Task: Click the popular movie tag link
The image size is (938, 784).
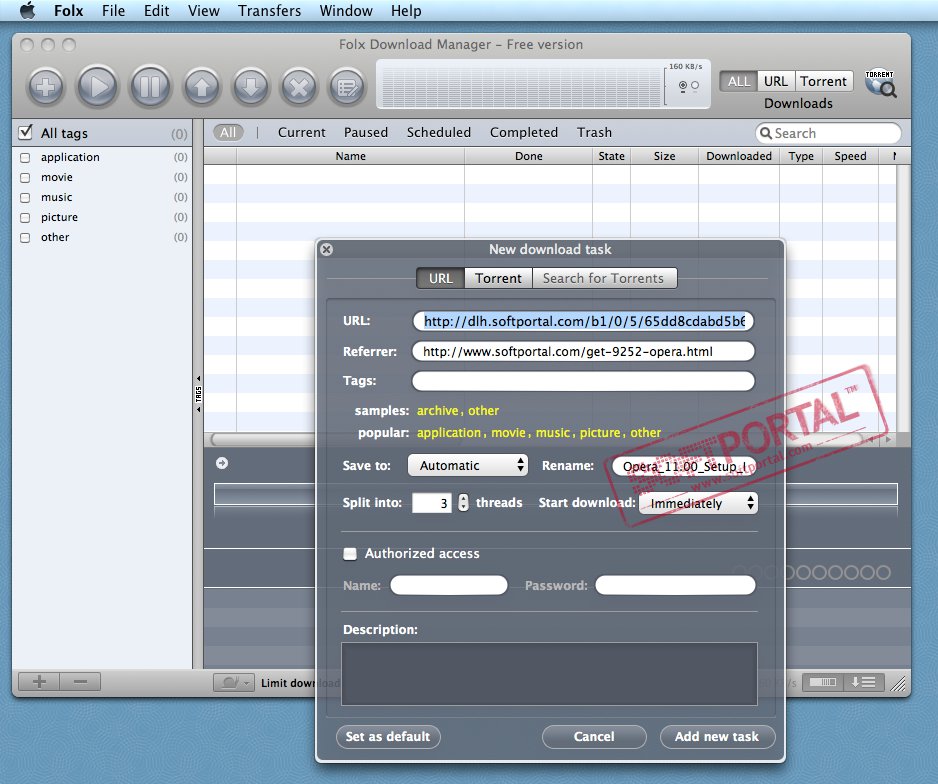Action: click(508, 432)
